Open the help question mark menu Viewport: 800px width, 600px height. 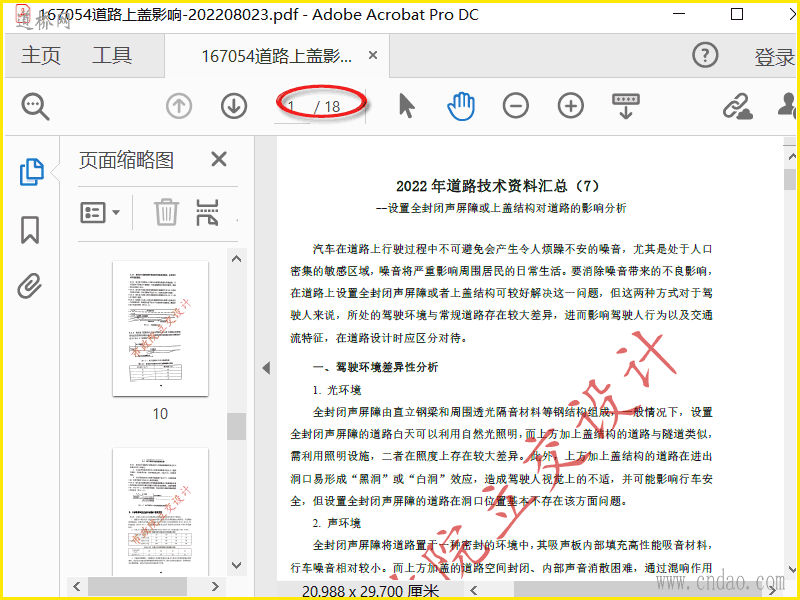click(705, 55)
